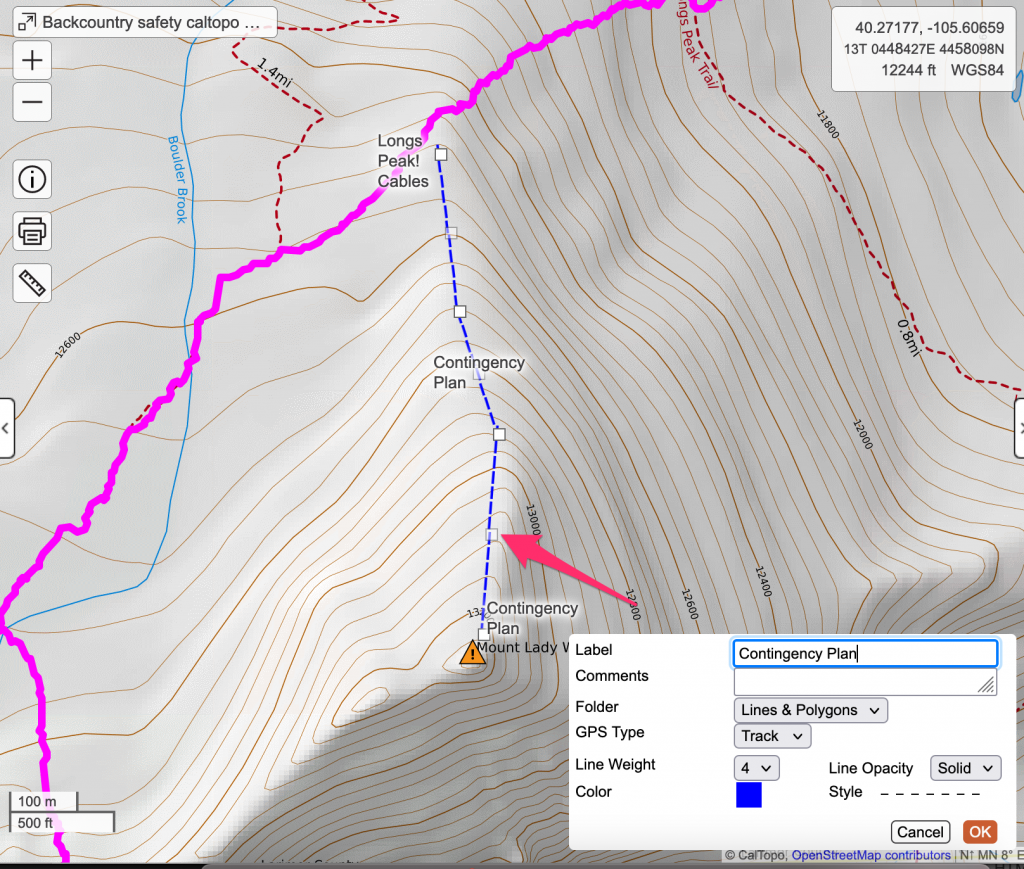Open the Backcountry safety caltopo map title

(x=145, y=21)
